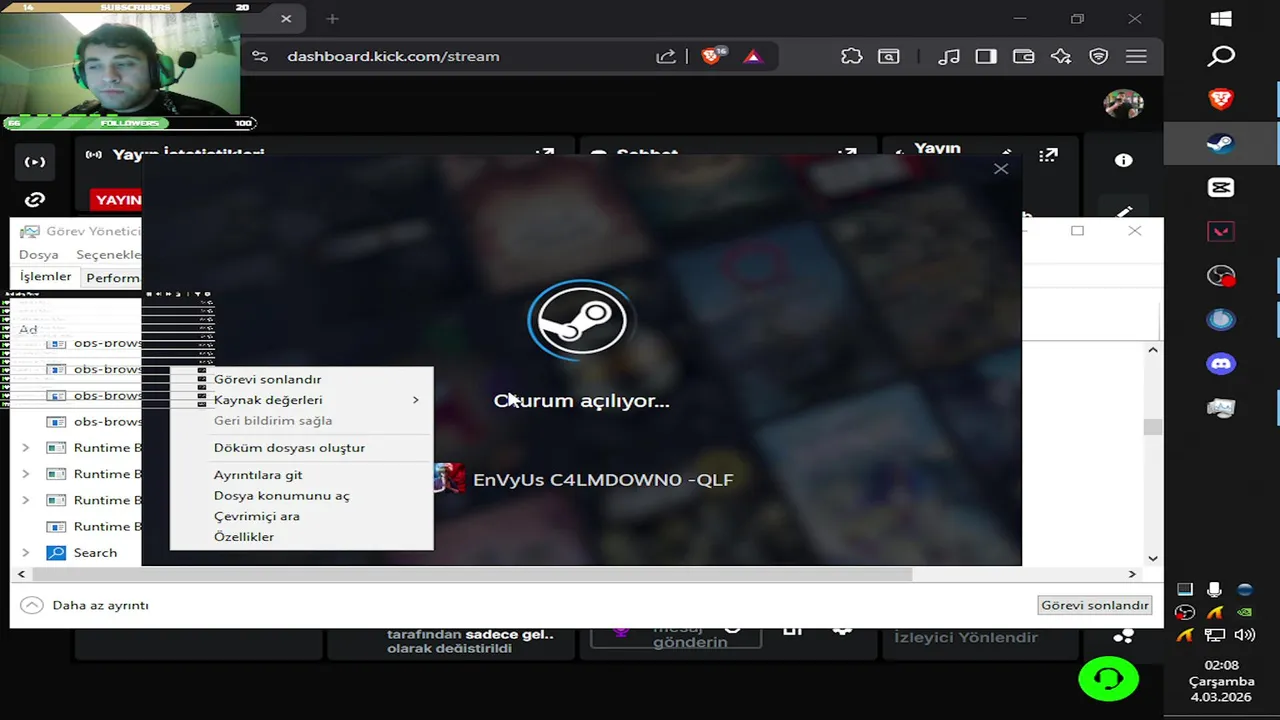The width and height of the screenshot is (1280, 720).
Task: Click the Kick sidebar link icon
Action: click(x=35, y=199)
